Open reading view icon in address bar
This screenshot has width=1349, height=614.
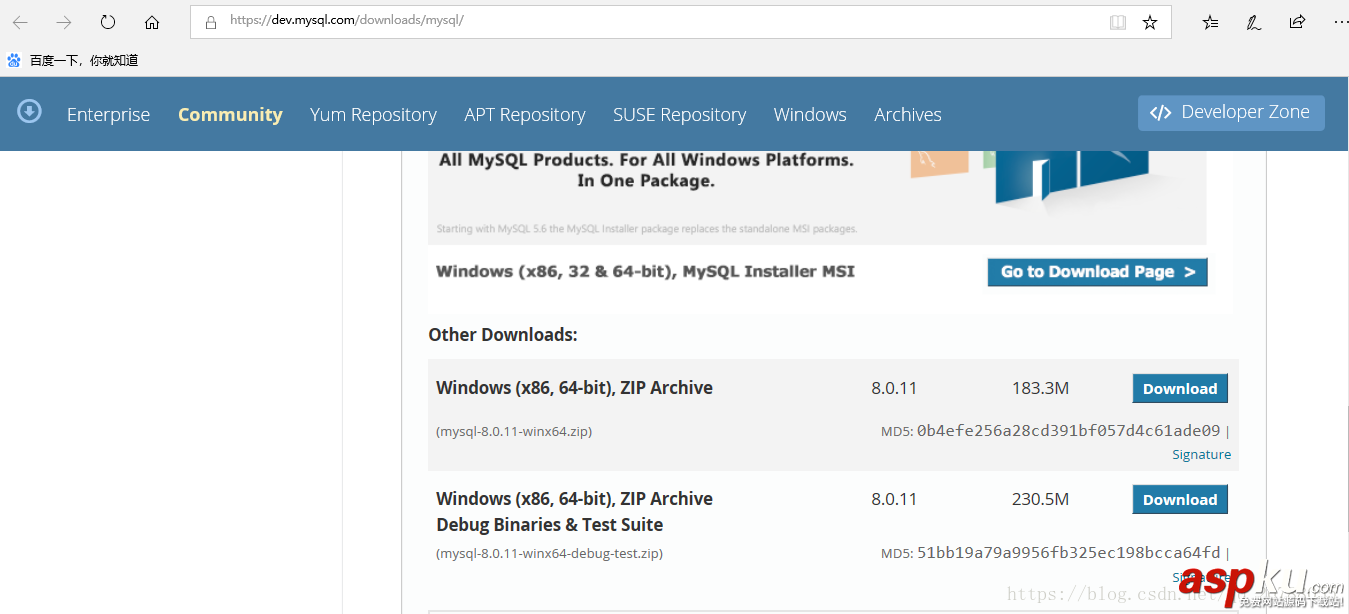tap(1118, 22)
